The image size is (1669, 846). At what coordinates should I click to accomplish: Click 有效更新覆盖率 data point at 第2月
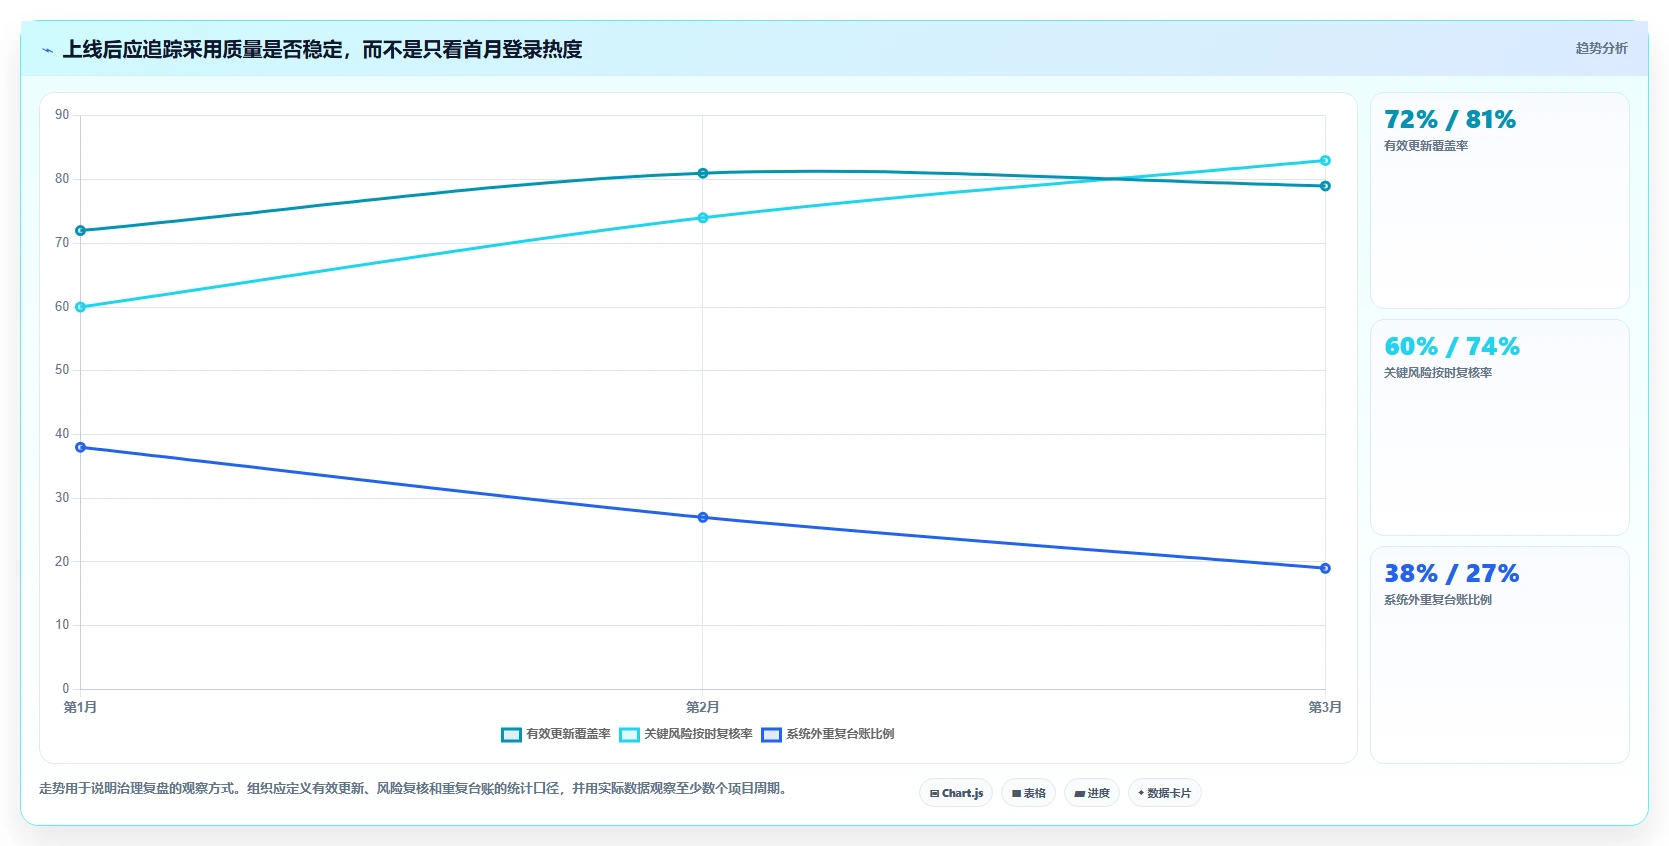pos(703,173)
